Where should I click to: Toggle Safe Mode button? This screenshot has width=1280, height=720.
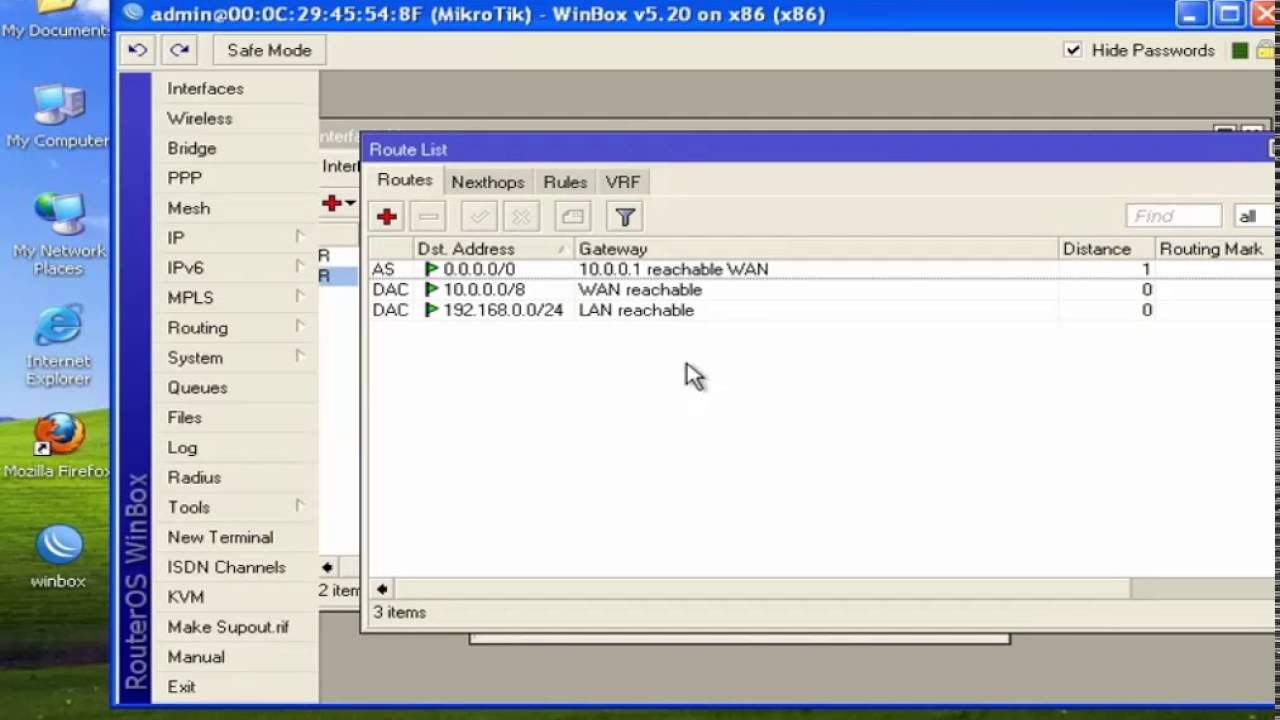pos(269,50)
